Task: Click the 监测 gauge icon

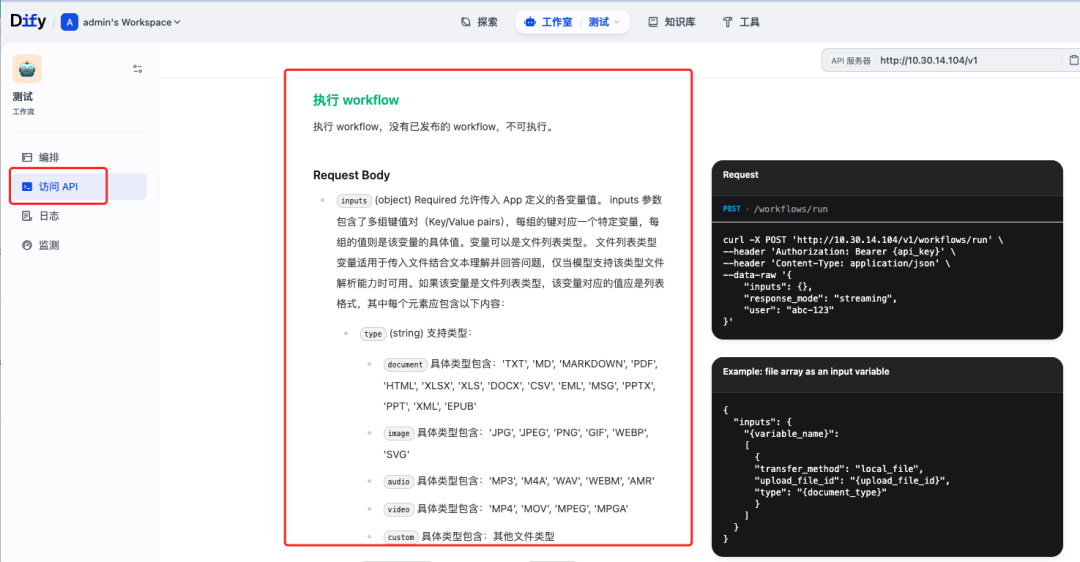Action: point(27,245)
